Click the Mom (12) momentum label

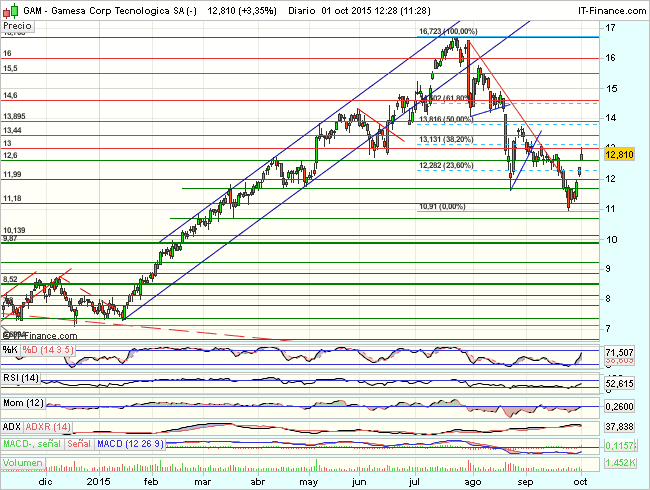(23, 403)
